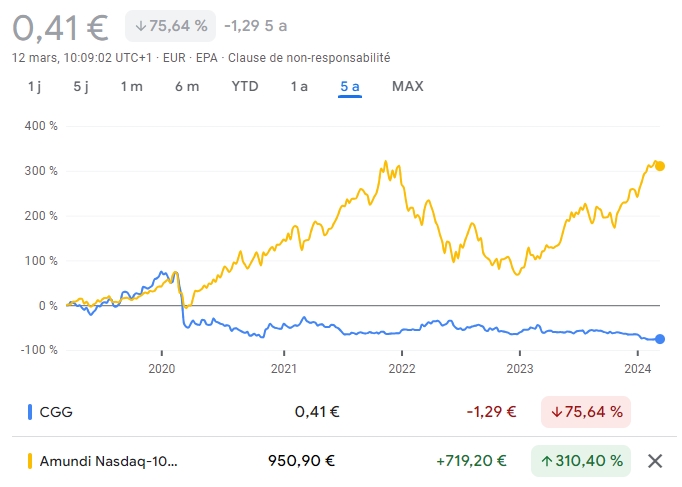Click the blue CGG legend color bar
The height and width of the screenshot is (487, 682).
(30, 411)
